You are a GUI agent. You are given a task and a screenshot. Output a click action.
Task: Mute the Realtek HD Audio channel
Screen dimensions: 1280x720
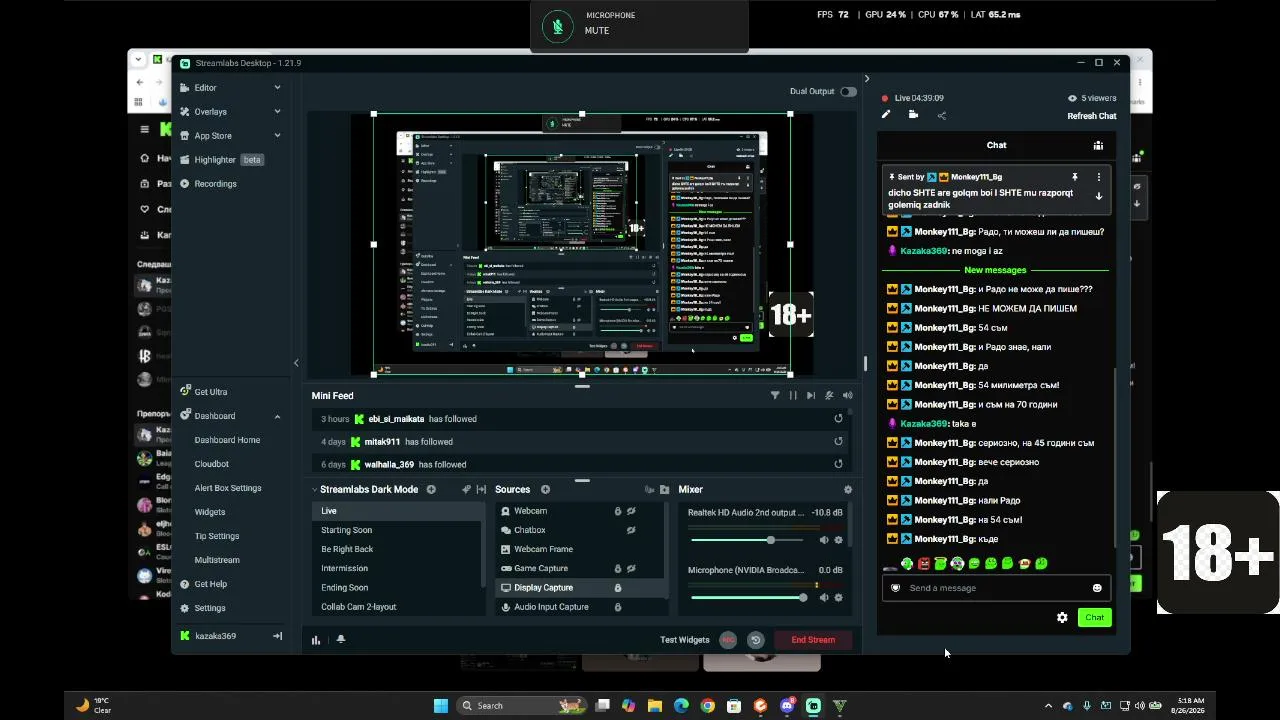(824, 540)
